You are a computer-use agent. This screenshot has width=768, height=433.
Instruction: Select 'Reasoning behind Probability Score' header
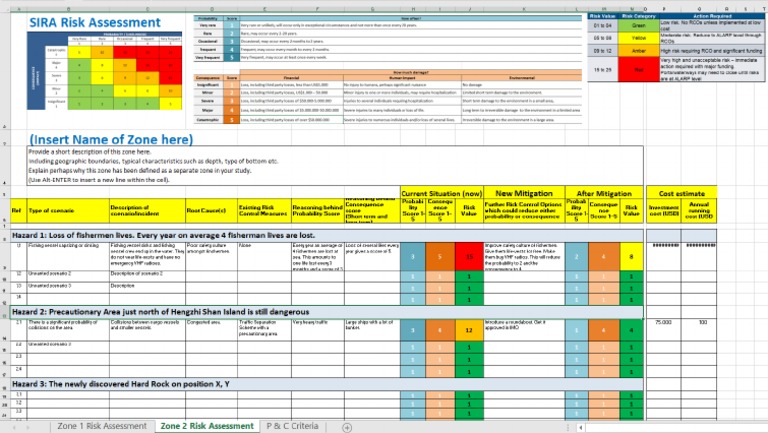pos(317,211)
